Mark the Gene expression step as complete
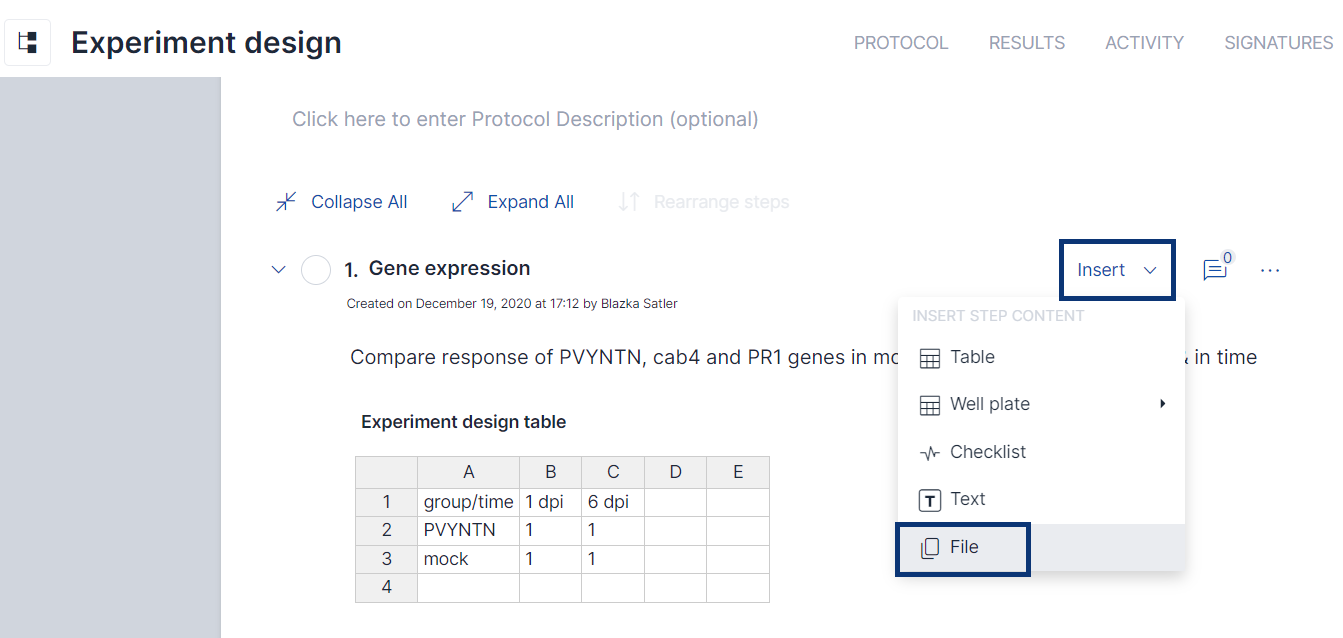The height and width of the screenshot is (638, 1343). point(315,269)
